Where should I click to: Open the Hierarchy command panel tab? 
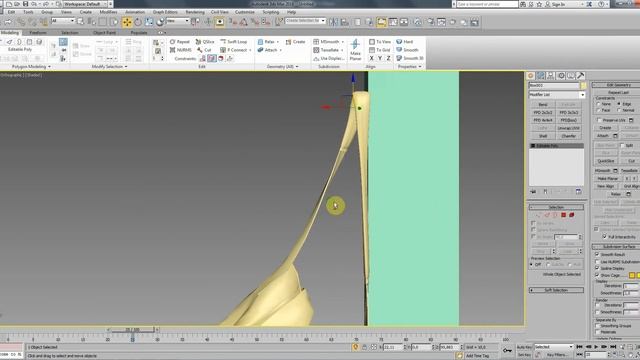(x=551, y=76)
